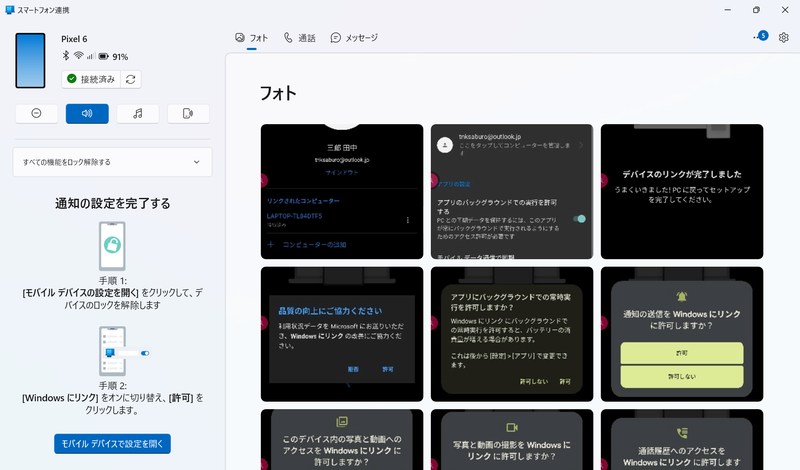Toggle the phone sound volume button
800x470 pixels.
coord(87,113)
